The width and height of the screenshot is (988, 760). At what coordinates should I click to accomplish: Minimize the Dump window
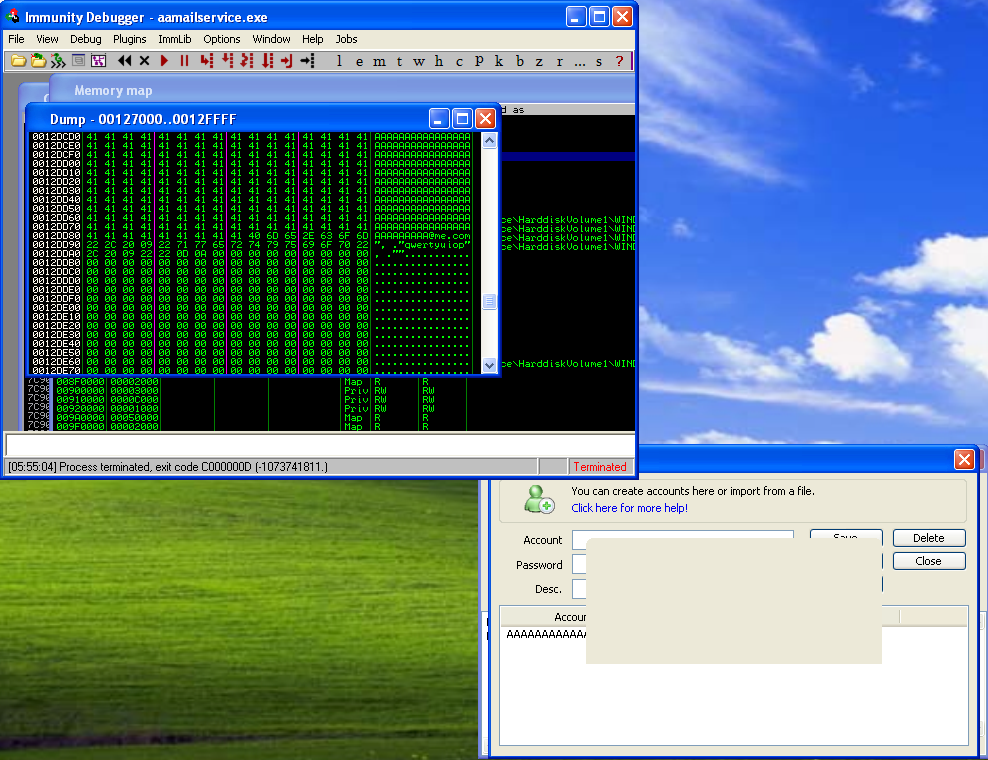coord(439,118)
